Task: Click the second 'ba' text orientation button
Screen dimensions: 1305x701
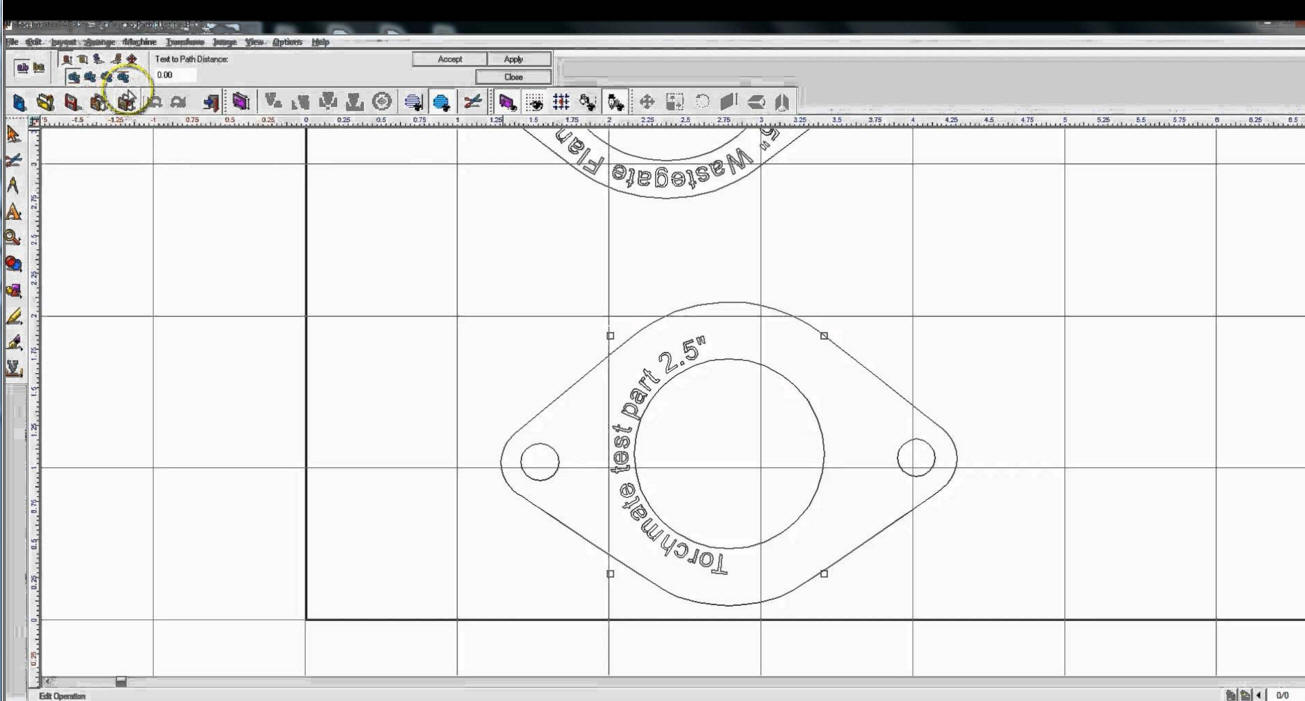Action: tap(39, 68)
